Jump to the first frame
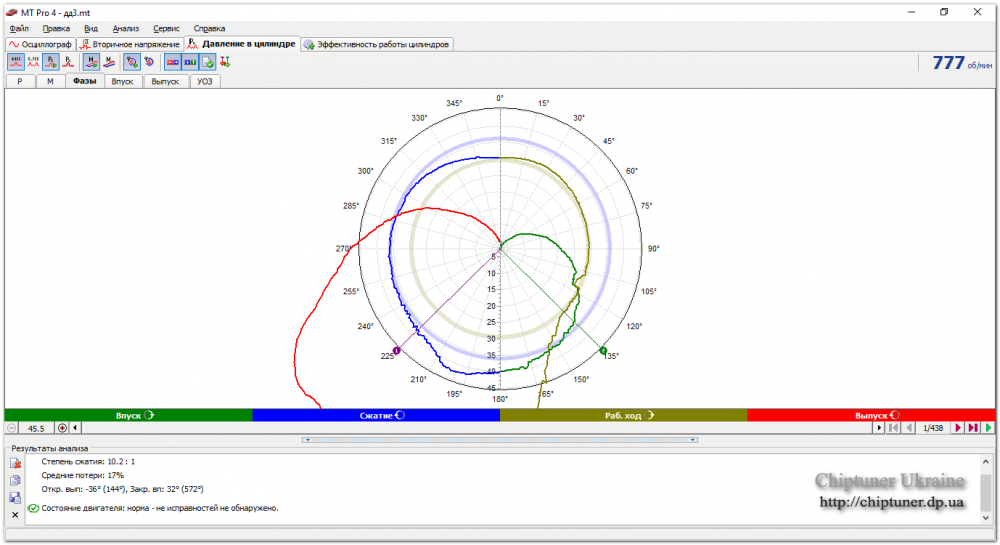This screenshot has width=1000, height=545. click(894, 428)
